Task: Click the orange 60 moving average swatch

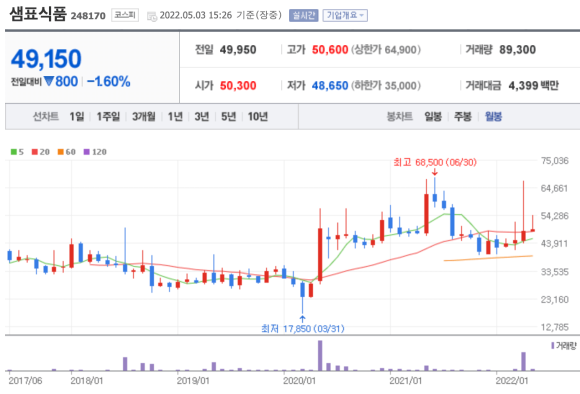Action: (x=61, y=152)
